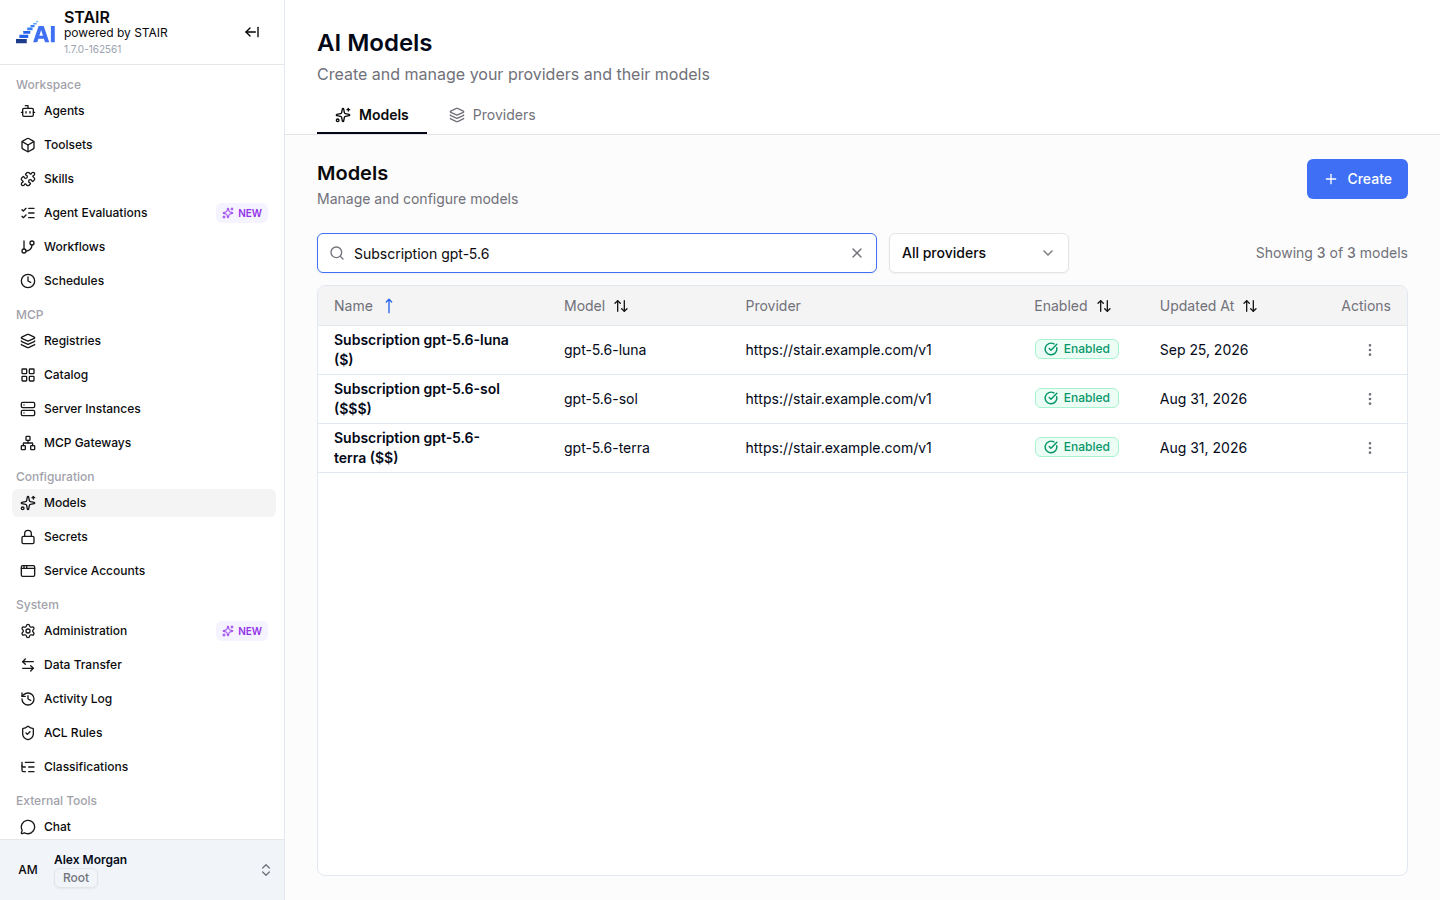Viewport: 1440px width, 900px height.
Task: Collapse the sidebar with the arrow icon
Action: (x=252, y=32)
